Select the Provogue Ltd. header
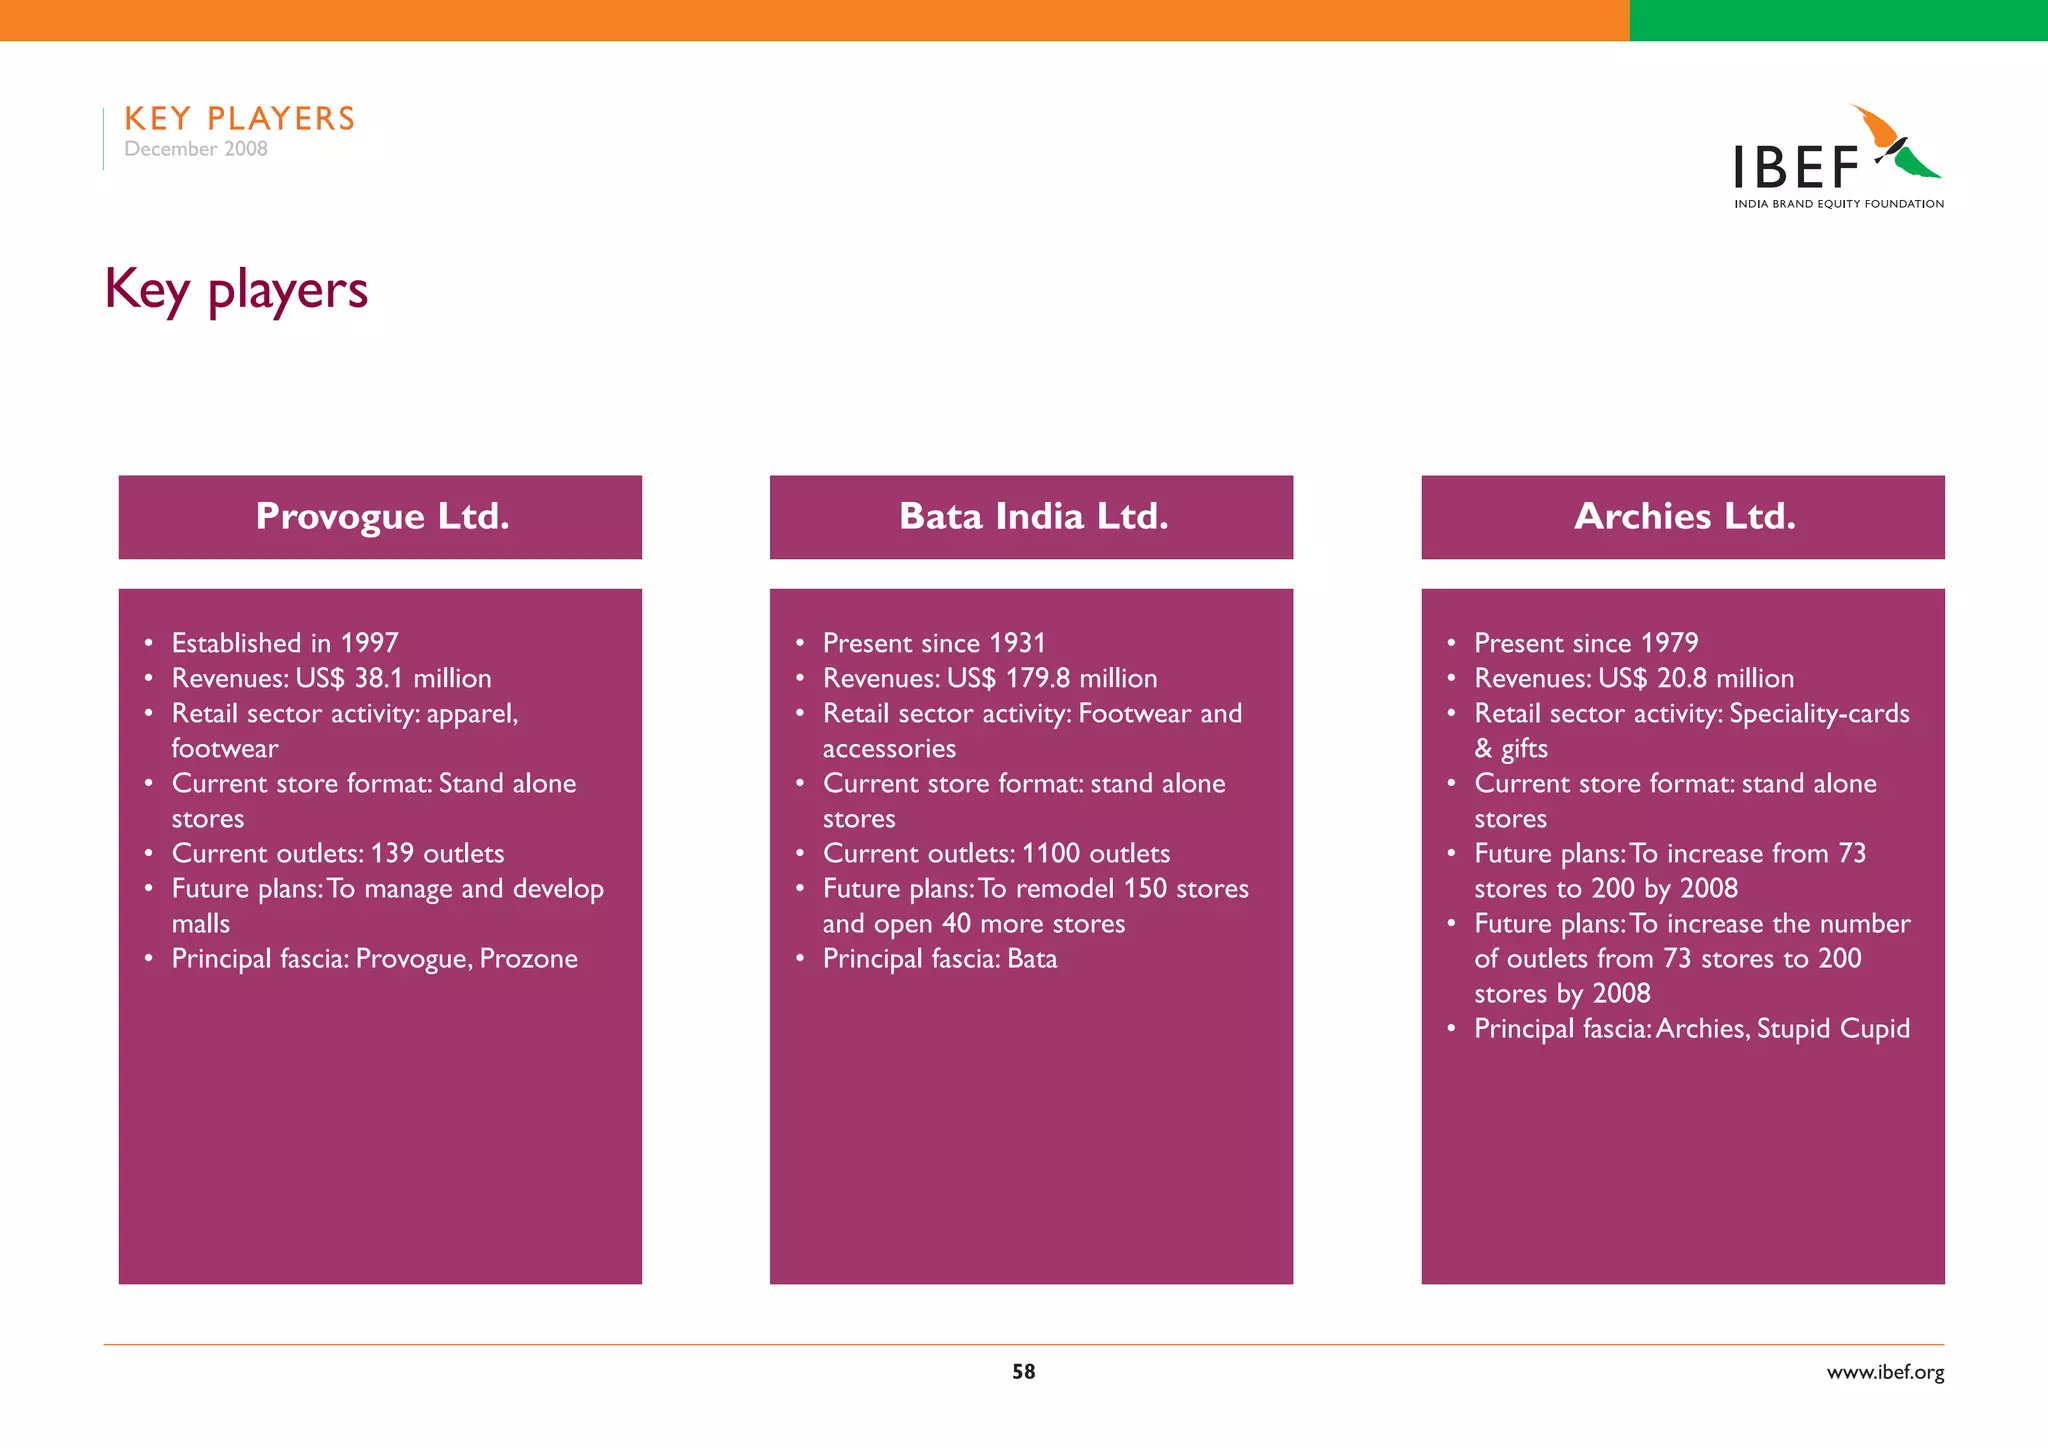 (x=380, y=517)
